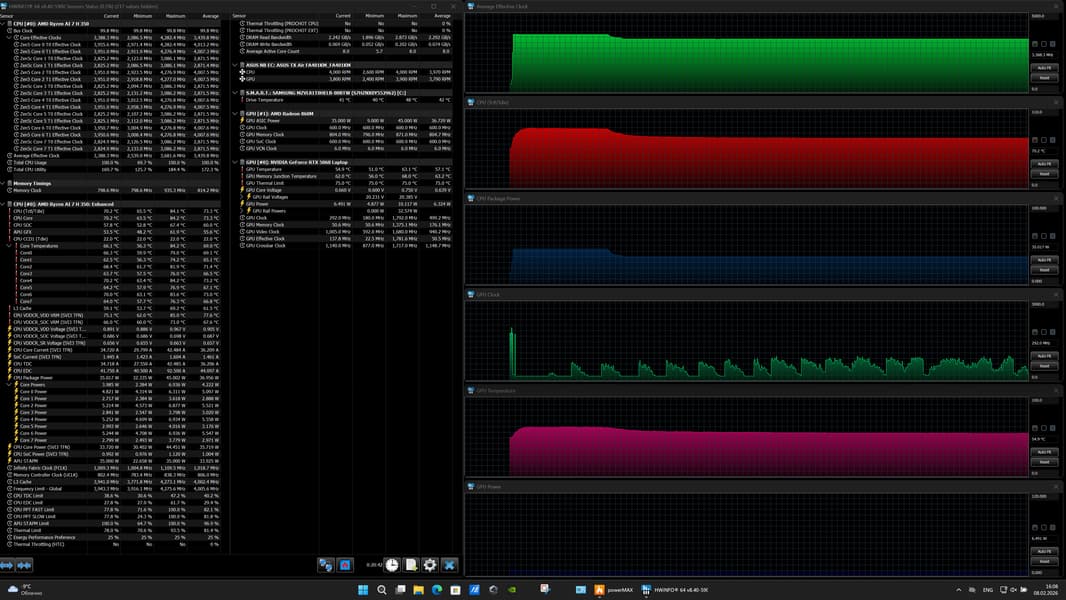Toggle first checkbox on GPU Clock graph
1066x600 pixels.
[1035, 332]
